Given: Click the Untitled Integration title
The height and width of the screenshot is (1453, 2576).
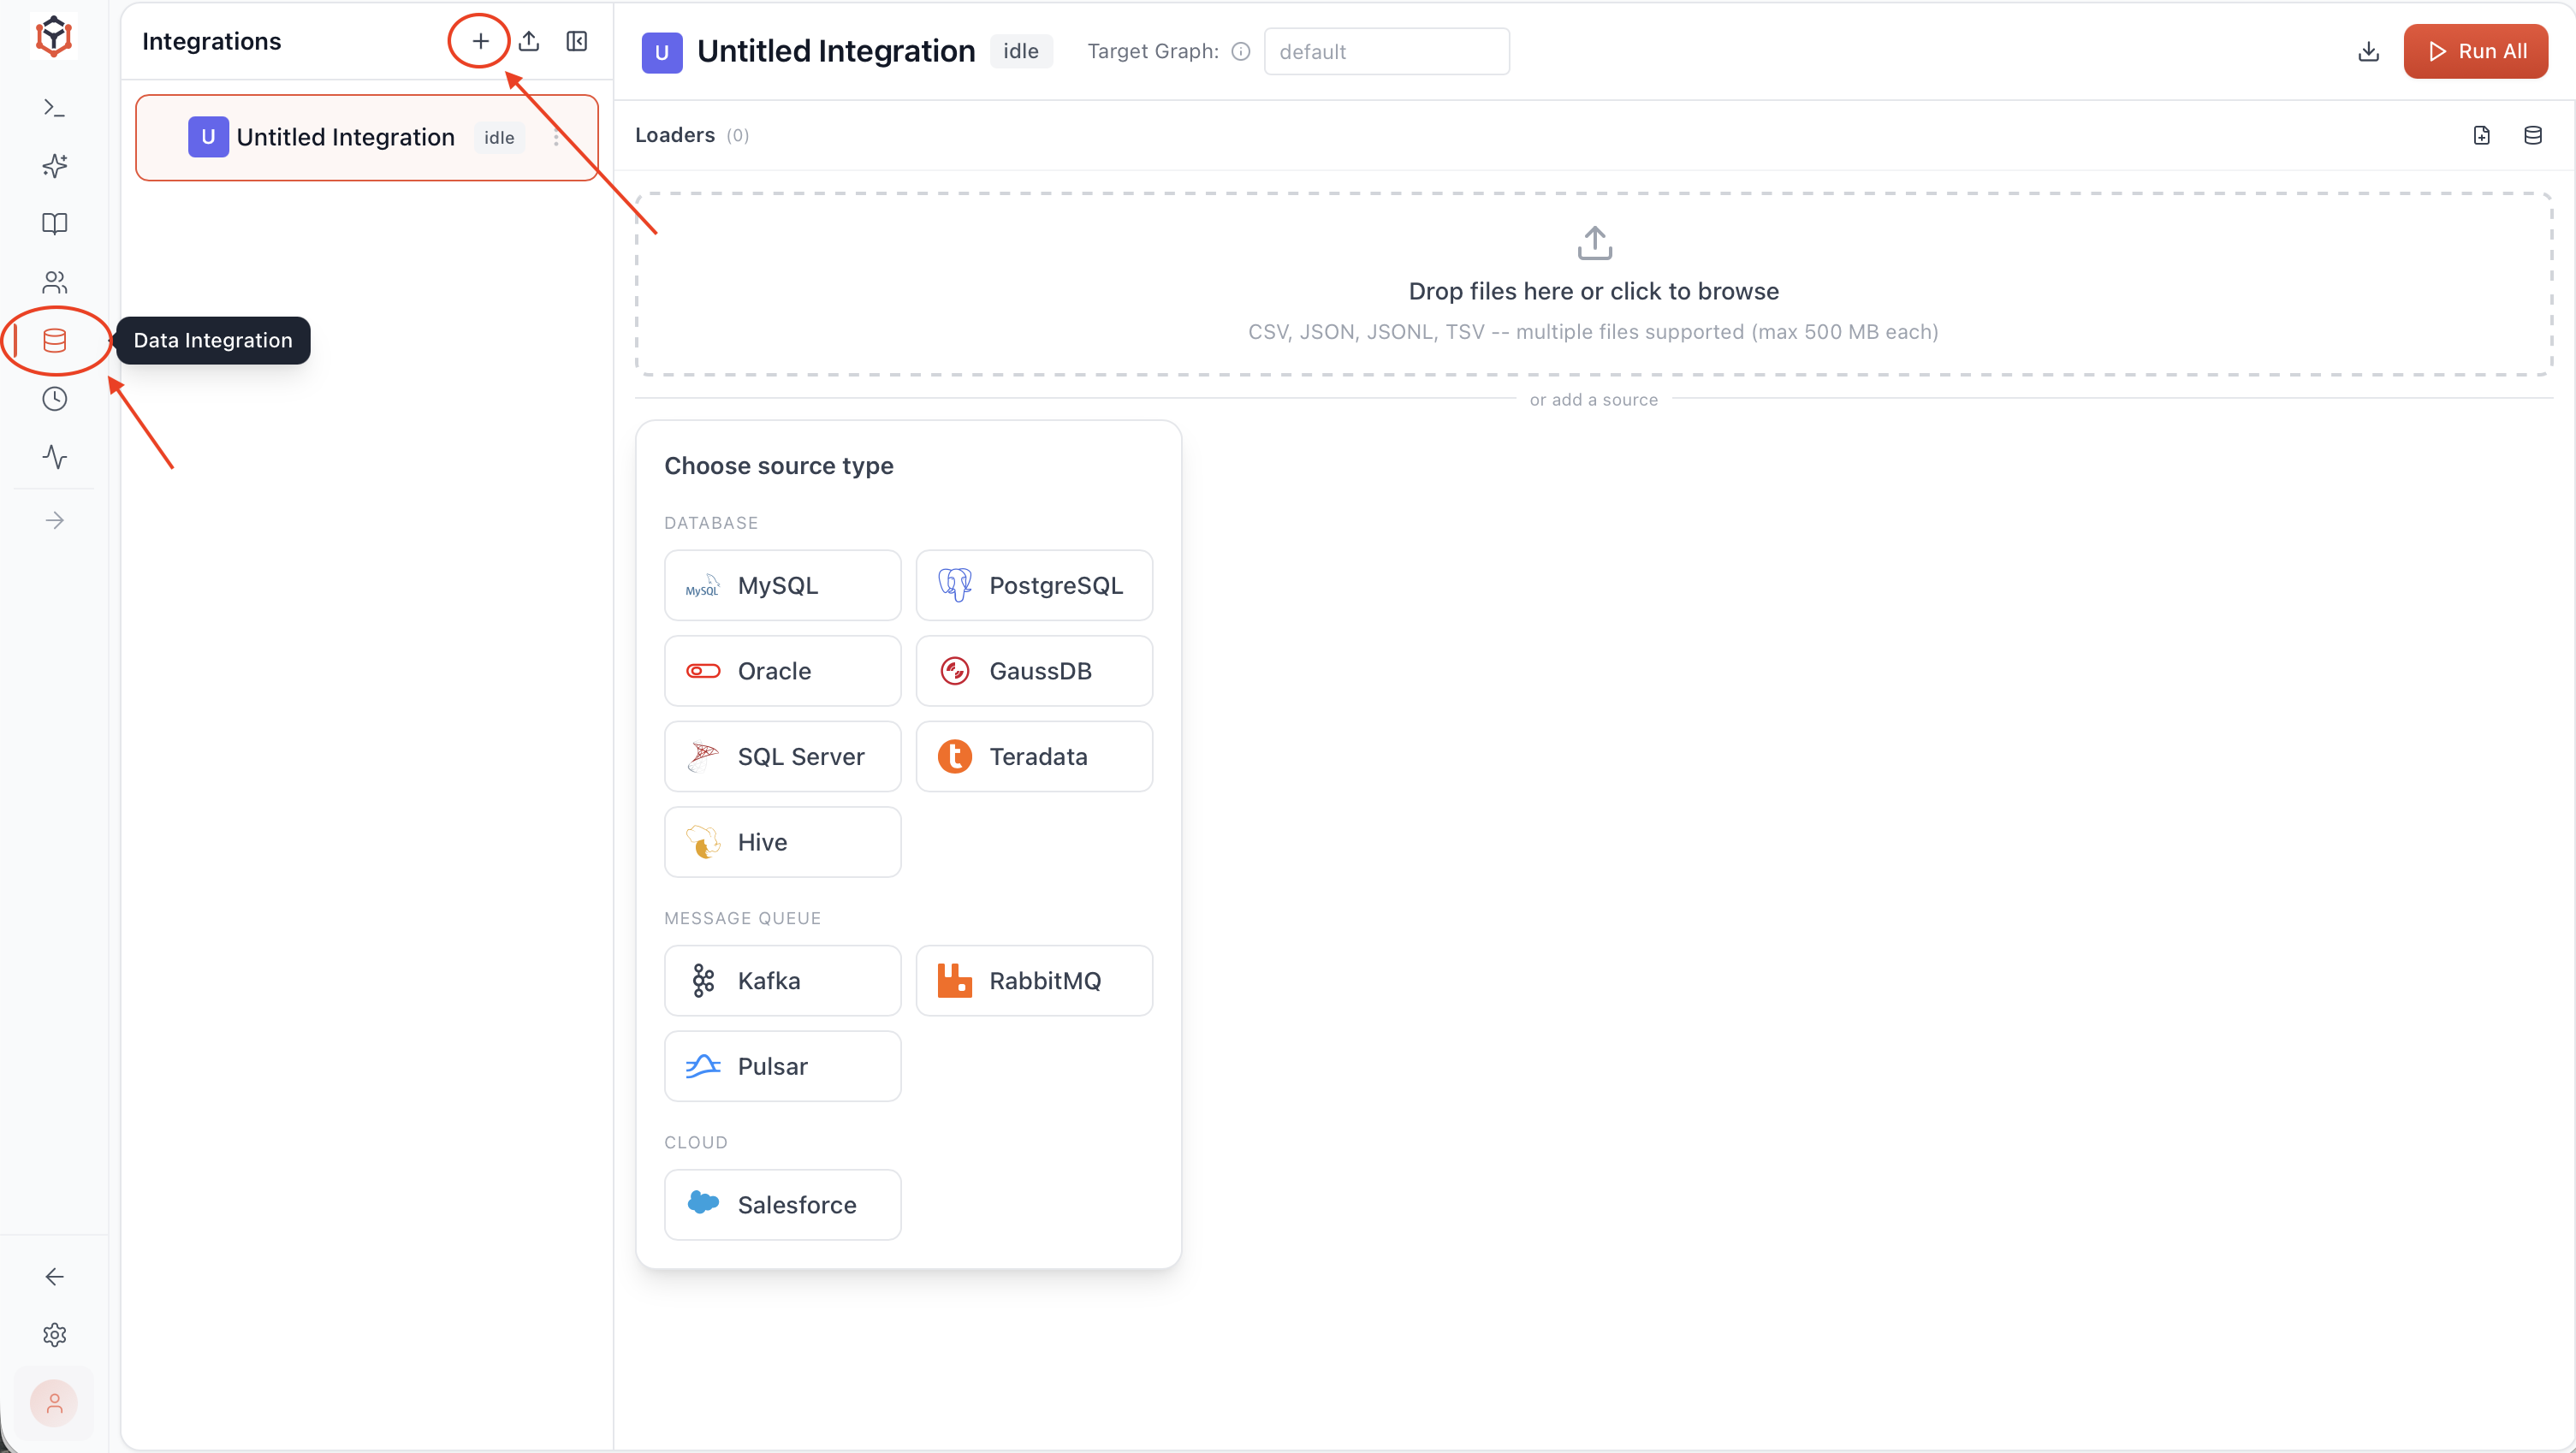Looking at the screenshot, I should [x=836, y=51].
